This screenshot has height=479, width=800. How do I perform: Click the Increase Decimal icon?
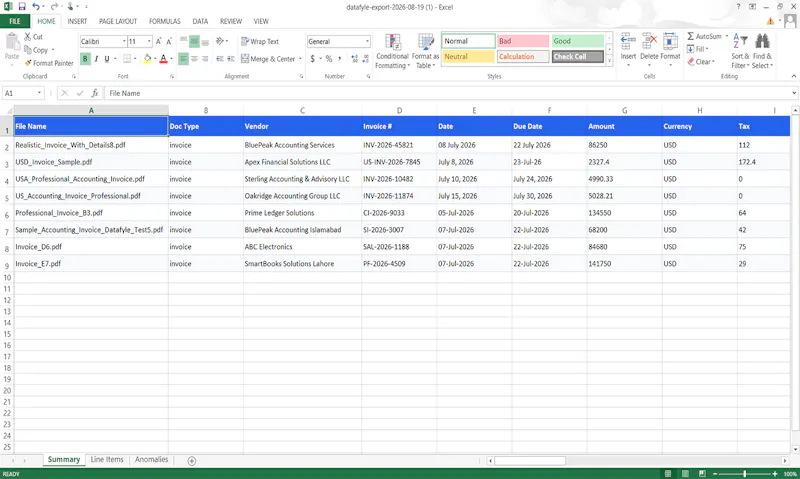point(355,59)
